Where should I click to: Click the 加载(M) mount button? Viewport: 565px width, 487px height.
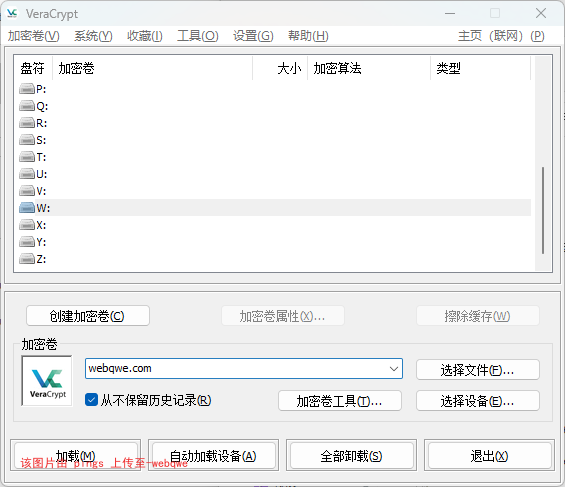pos(76,456)
